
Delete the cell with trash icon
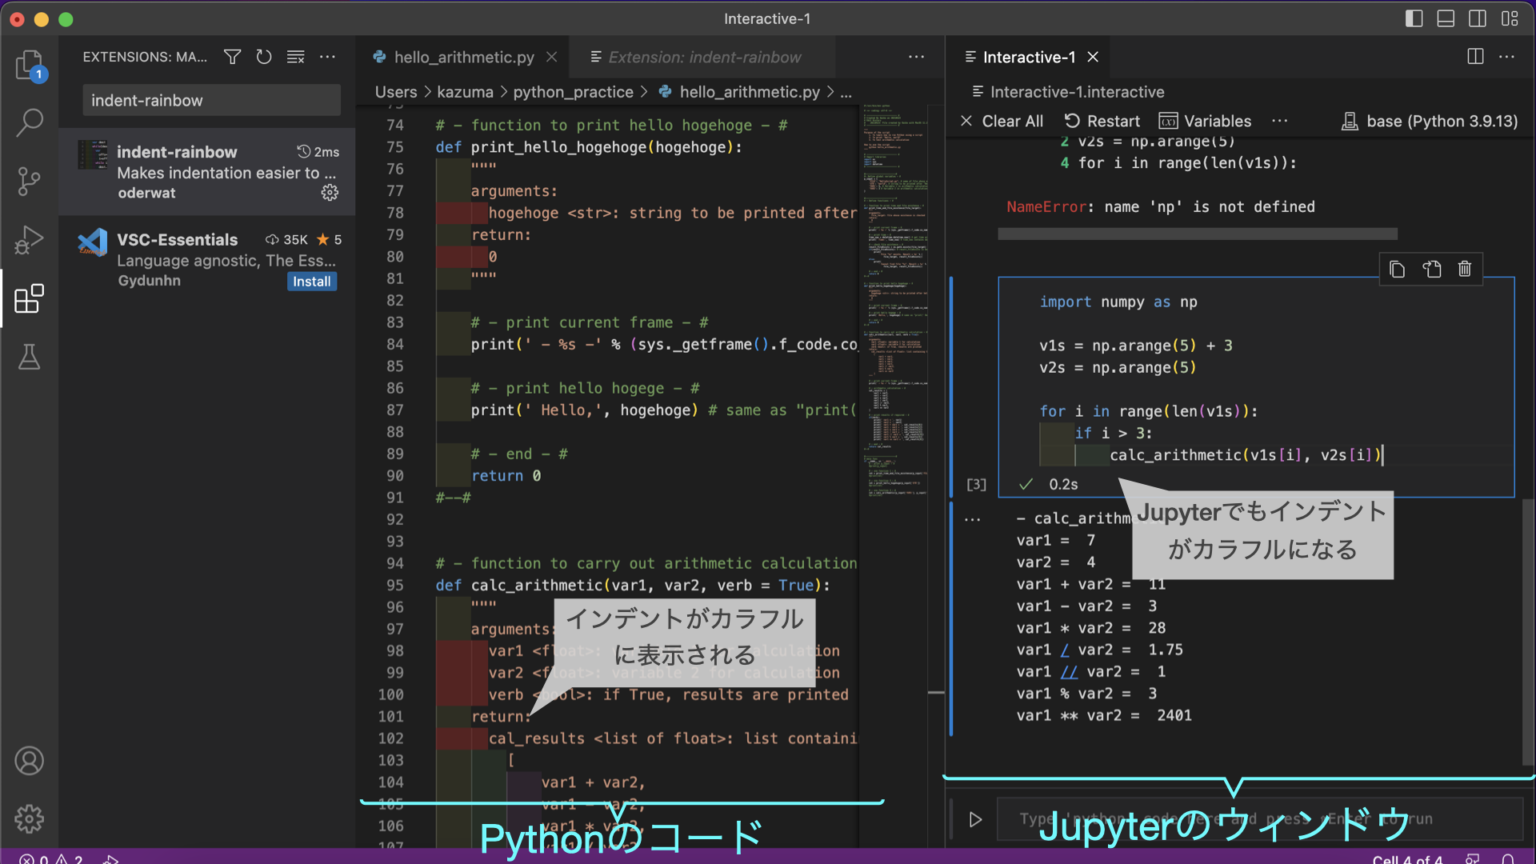pyautogui.click(x=1464, y=269)
